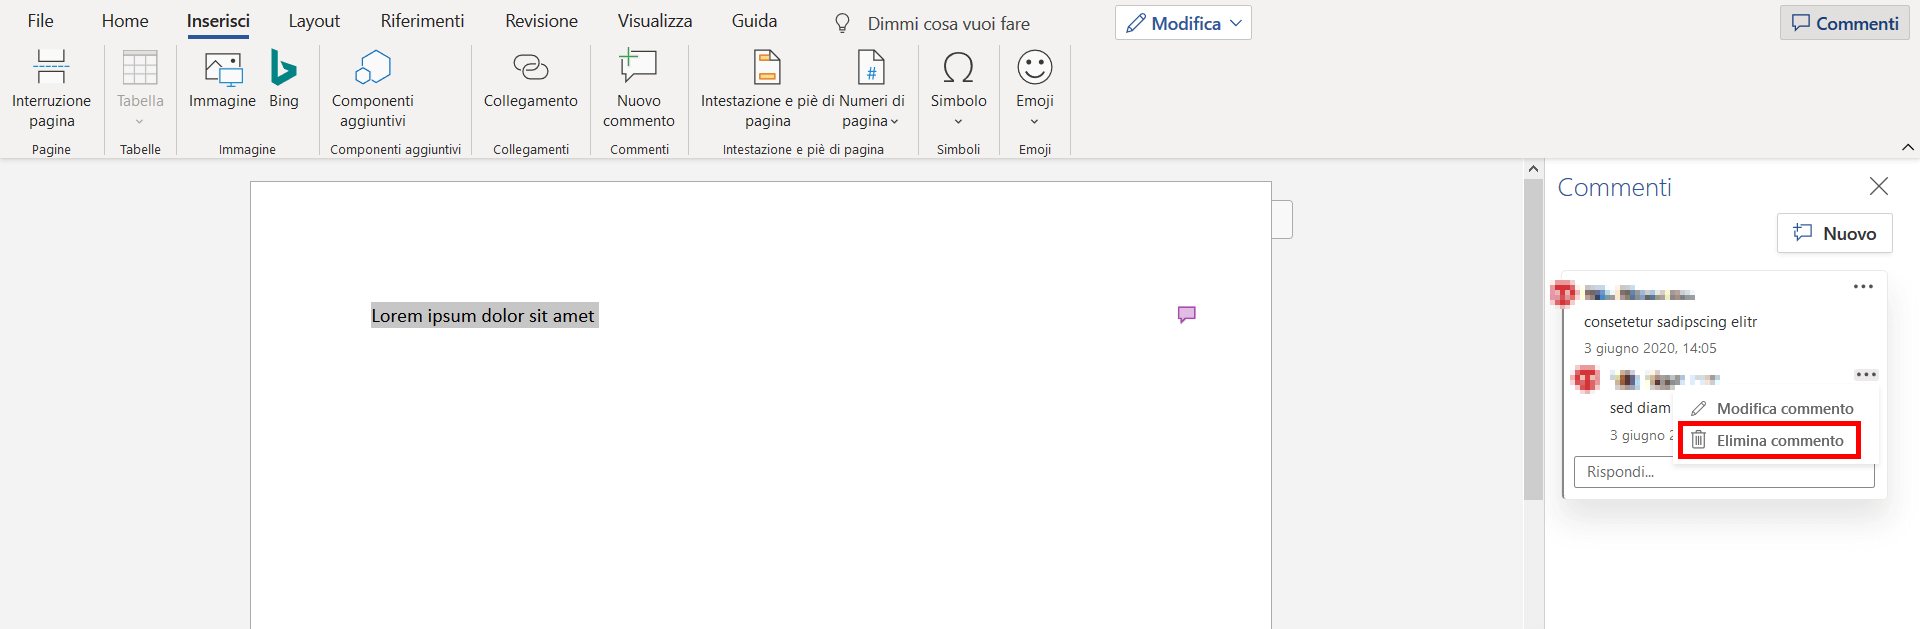Open Componenti aggiuntivi add-ins
The height and width of the screenshot is (629, 1920).
pos(373,89)
